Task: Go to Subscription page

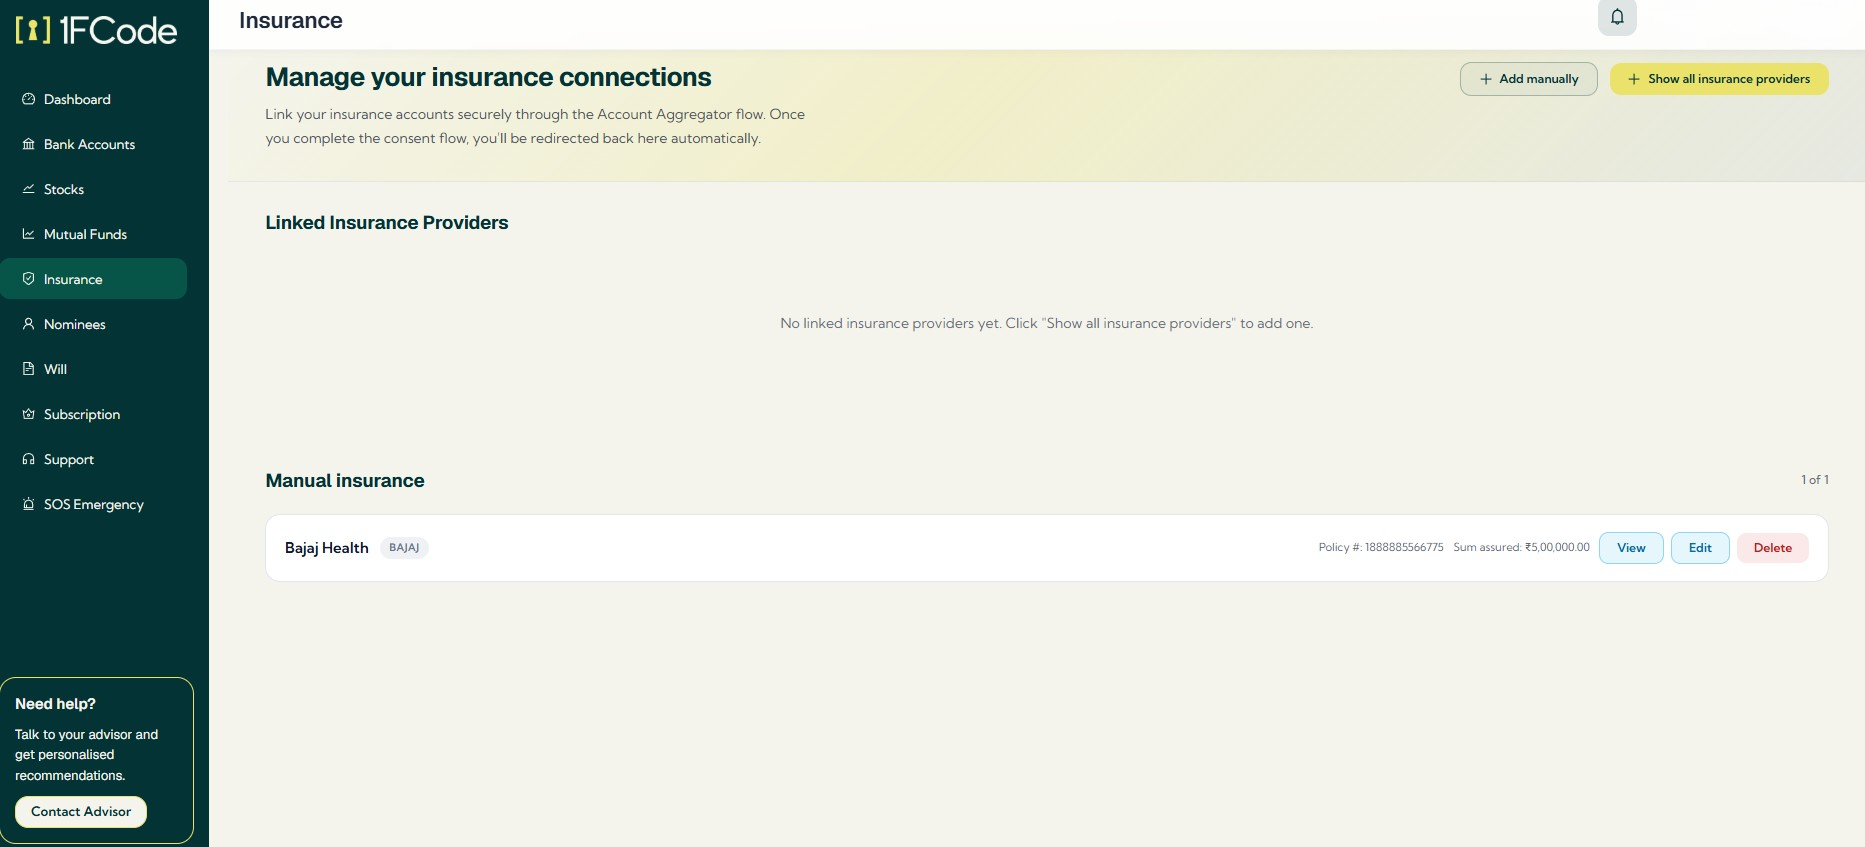Action: [x=94, y=414]
